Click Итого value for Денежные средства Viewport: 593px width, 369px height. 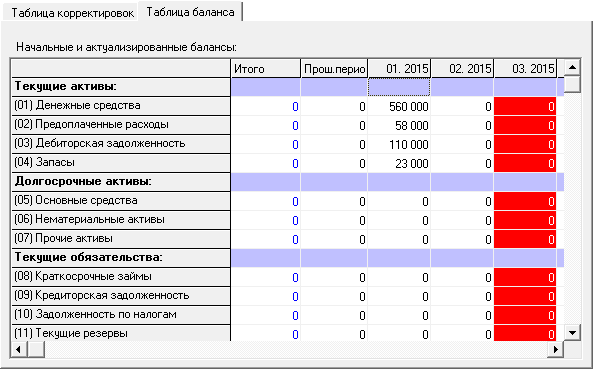coord(265,106)
